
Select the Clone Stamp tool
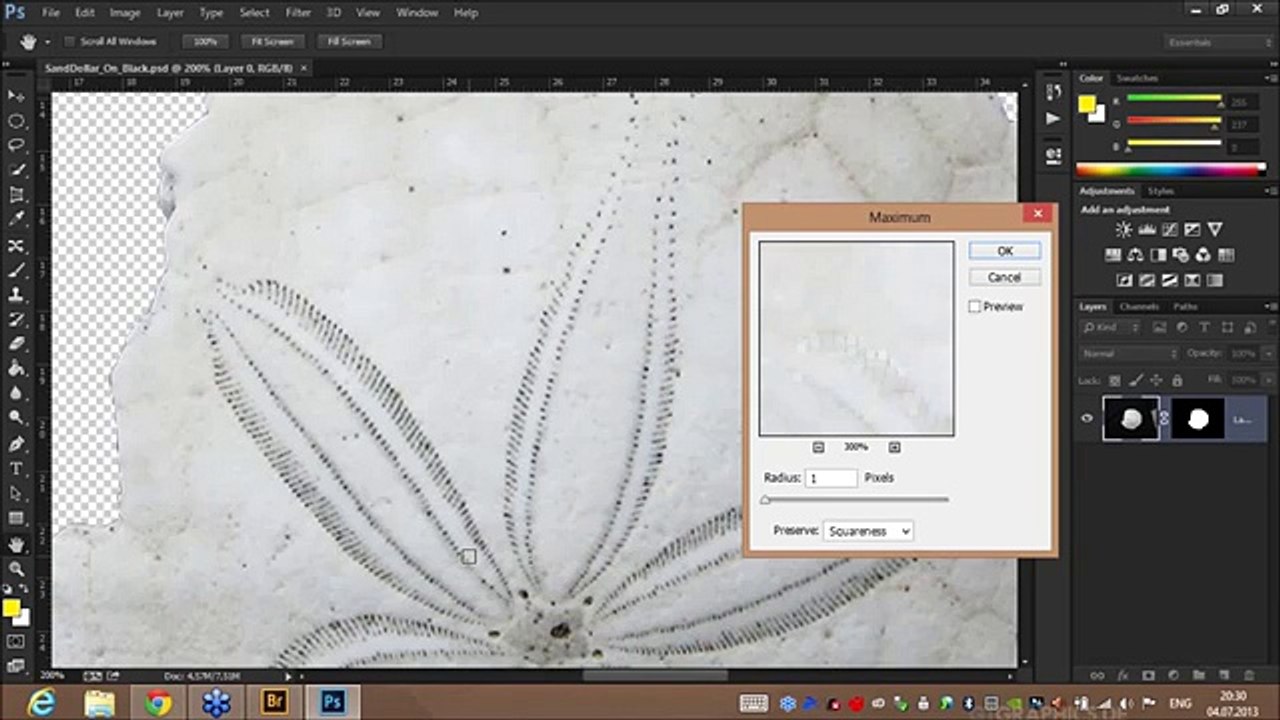pyautogui.click(x=16, y=295)
